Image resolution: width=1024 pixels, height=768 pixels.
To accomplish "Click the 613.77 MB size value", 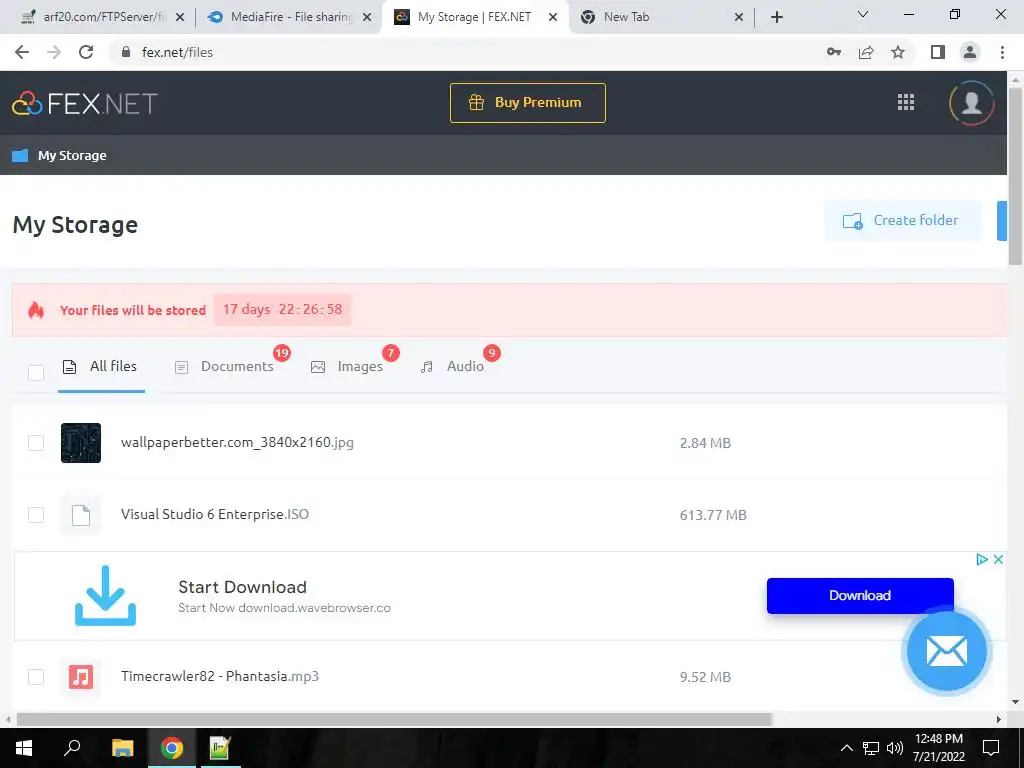I will tap(713, 515).
